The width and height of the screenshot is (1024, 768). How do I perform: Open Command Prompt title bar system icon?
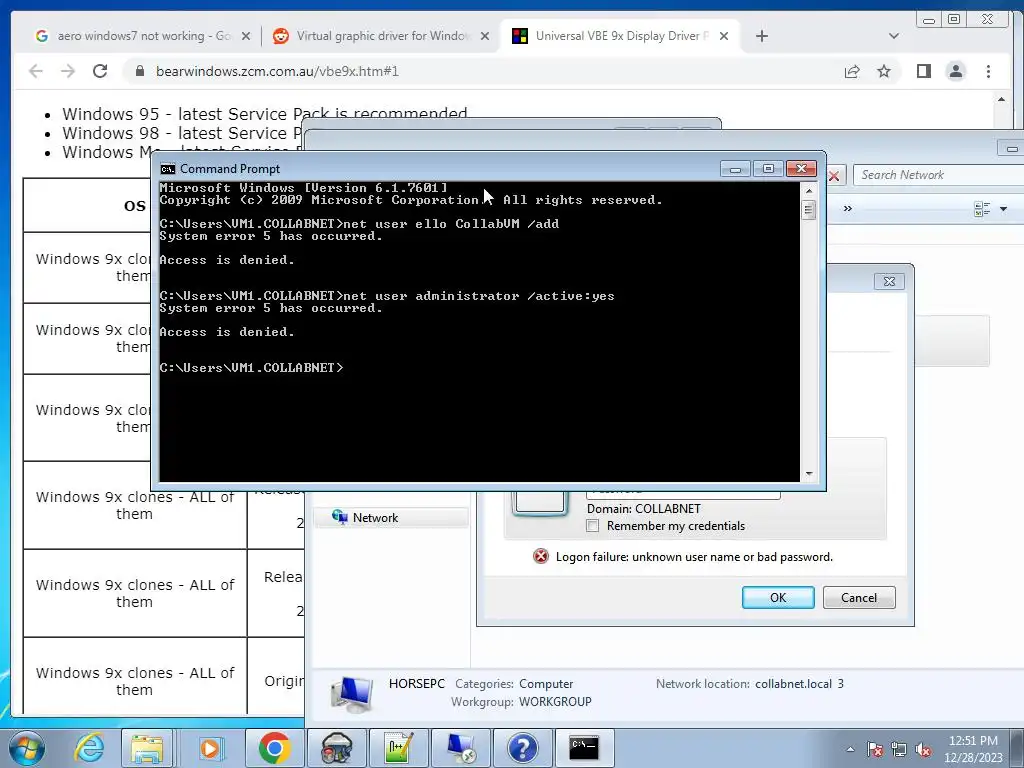tap(168, 169)
